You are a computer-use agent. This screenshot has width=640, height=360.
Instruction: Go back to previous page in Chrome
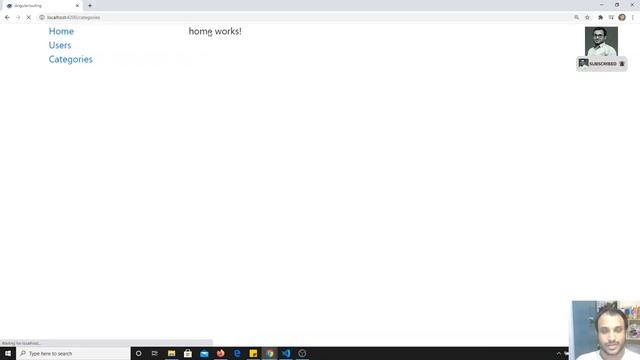7,18
